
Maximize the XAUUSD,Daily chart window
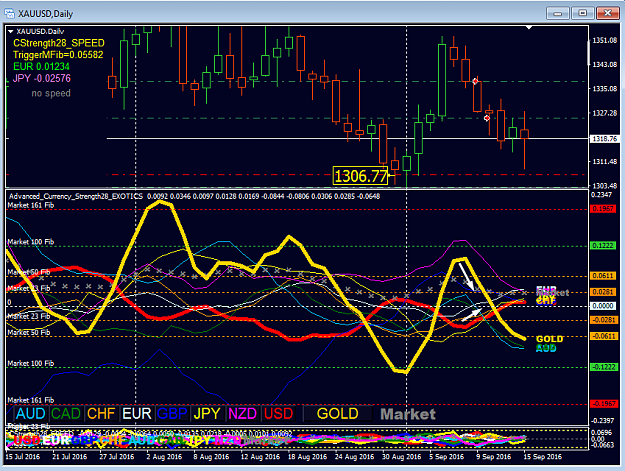click(582, 14)
